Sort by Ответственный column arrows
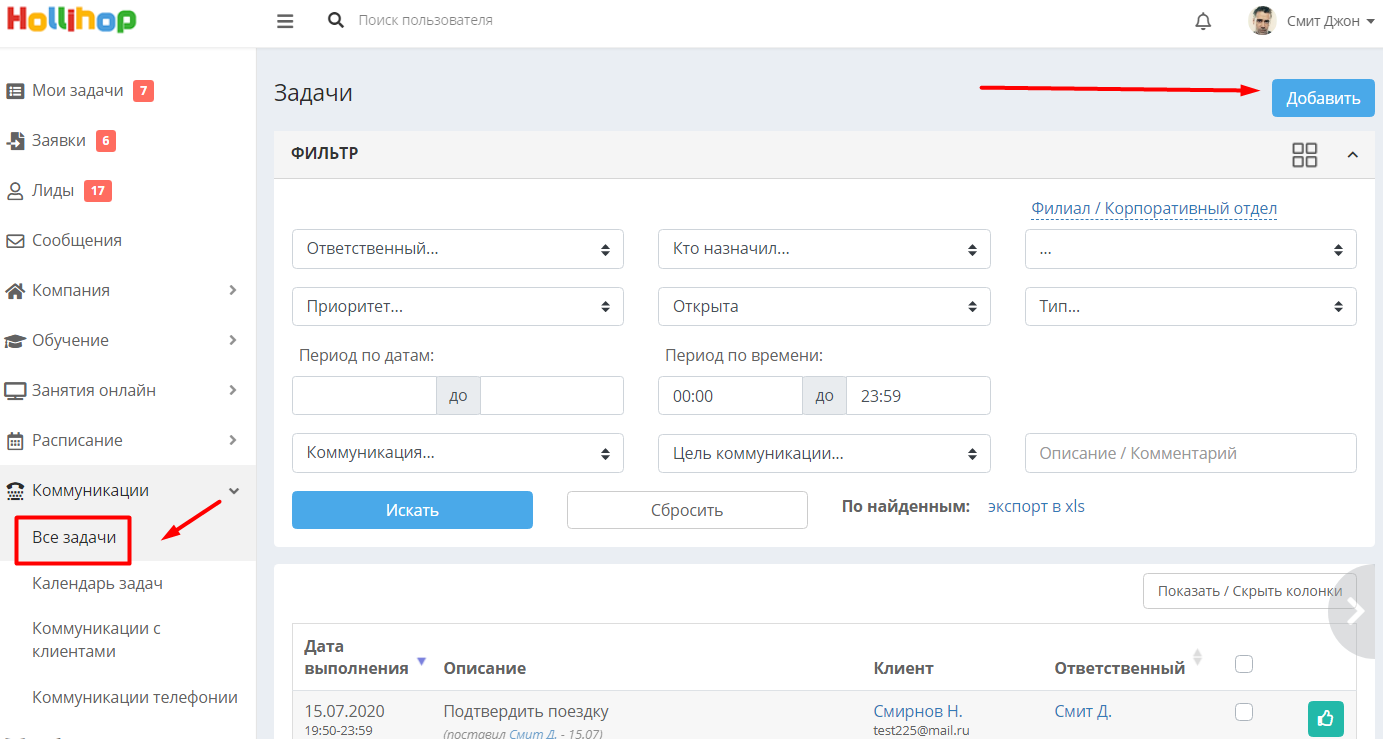The image size is (1383, 739). [x=1197, y=658]
